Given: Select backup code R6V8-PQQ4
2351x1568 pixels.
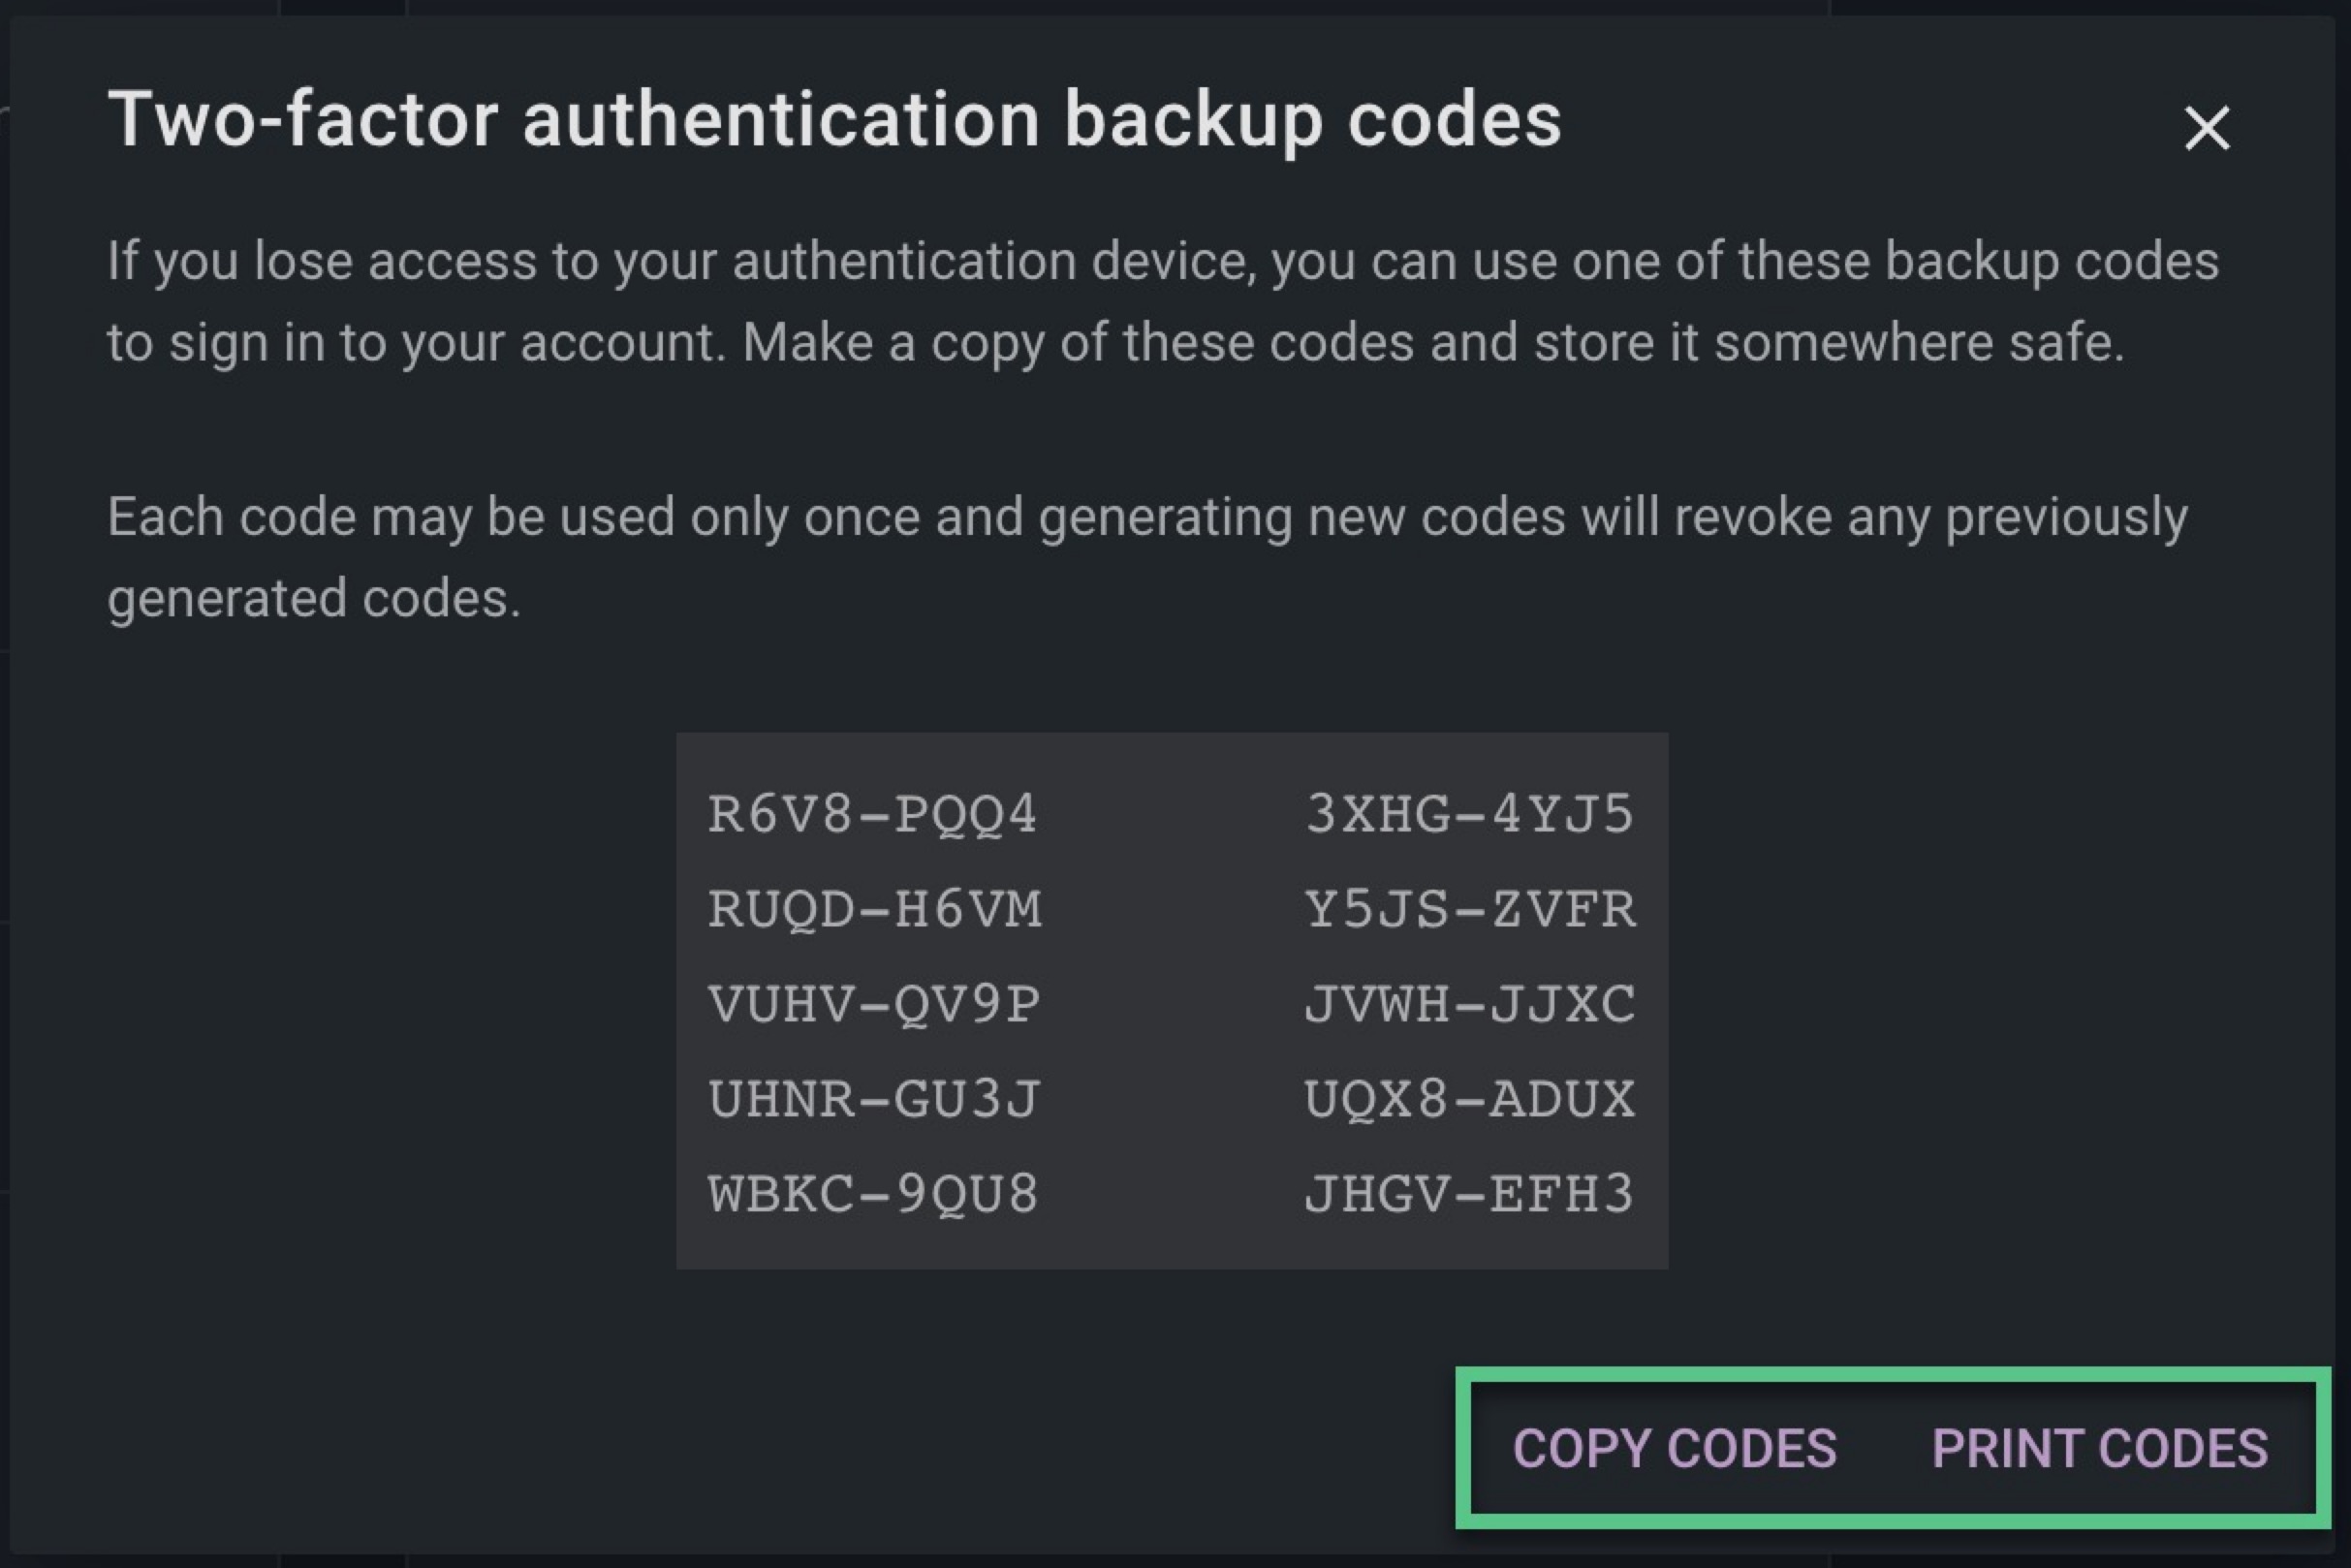Looking at the screenshot, I should (872, 814).
